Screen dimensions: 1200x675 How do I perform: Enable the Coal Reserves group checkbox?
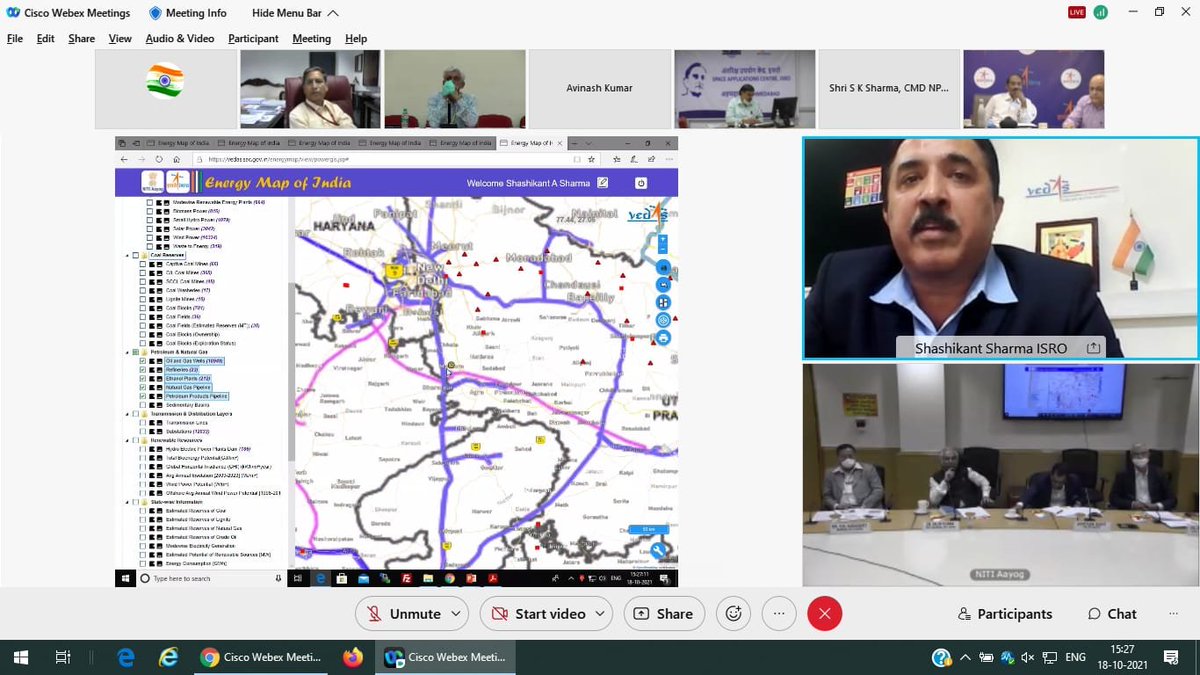135,255
